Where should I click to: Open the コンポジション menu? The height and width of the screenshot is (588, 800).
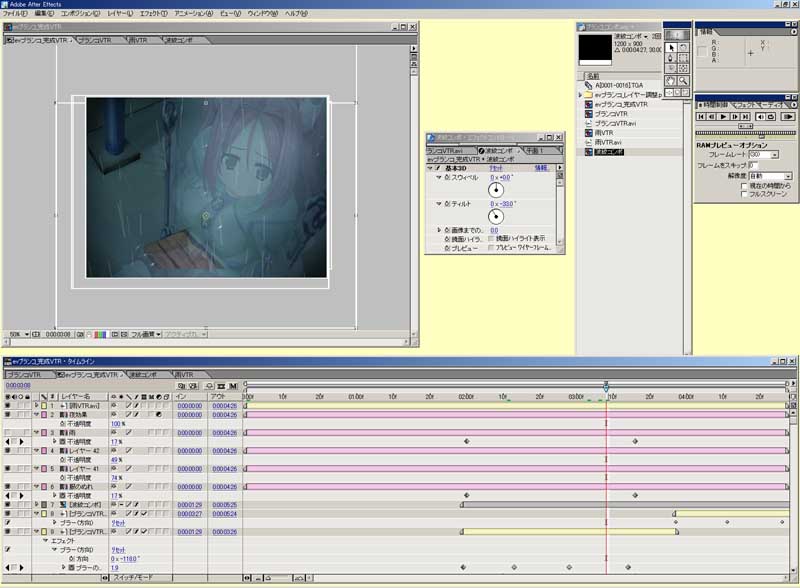80,14
